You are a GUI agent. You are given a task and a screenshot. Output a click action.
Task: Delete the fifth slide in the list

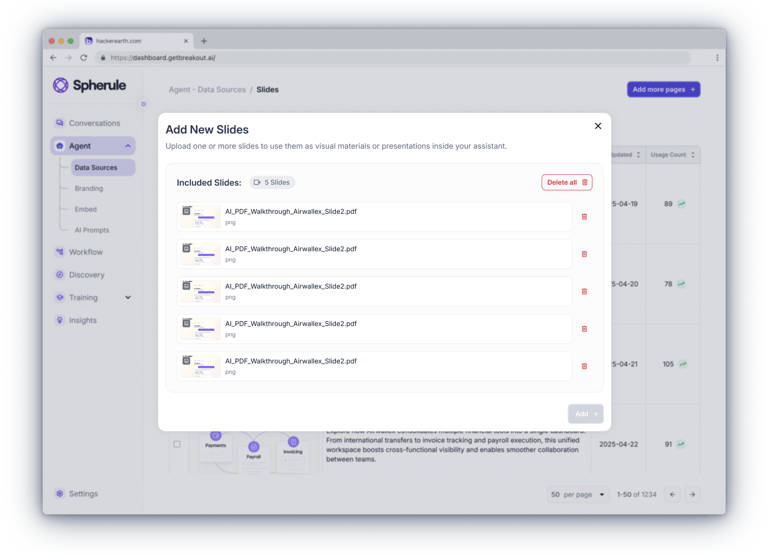[x=584, y=366]
